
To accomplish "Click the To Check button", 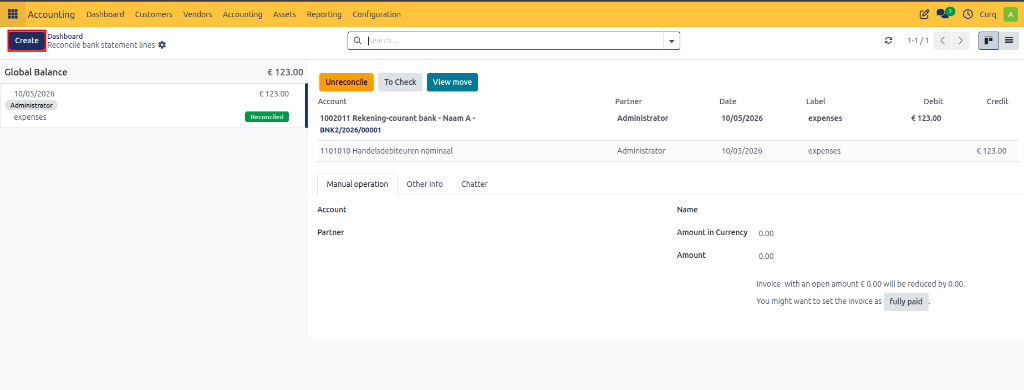I will coord(400,82).
